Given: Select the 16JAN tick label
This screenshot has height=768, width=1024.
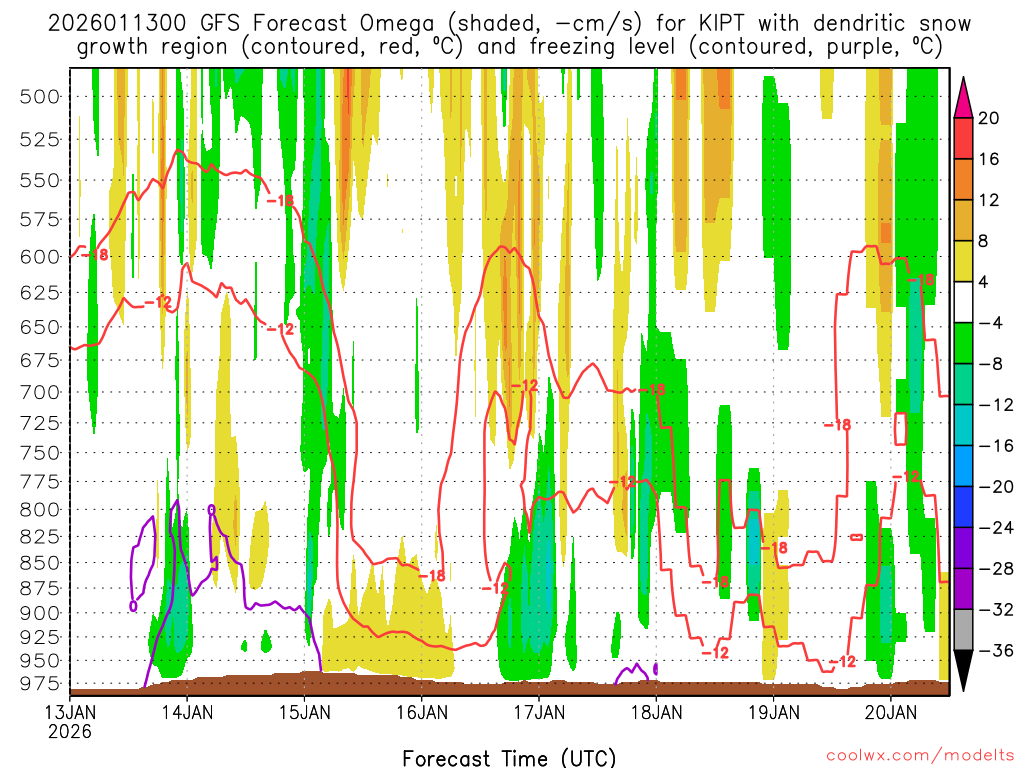Looking at the screenshot, I should click(x=421, y=712).
